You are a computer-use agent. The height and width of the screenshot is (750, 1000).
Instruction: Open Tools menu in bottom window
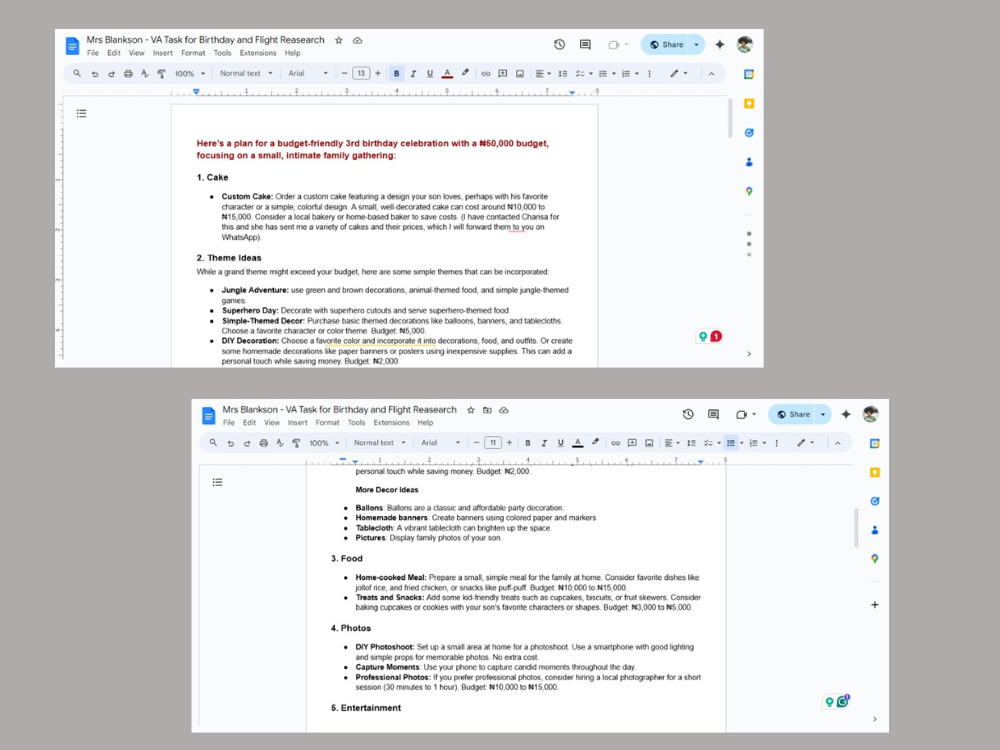(356, 422)
